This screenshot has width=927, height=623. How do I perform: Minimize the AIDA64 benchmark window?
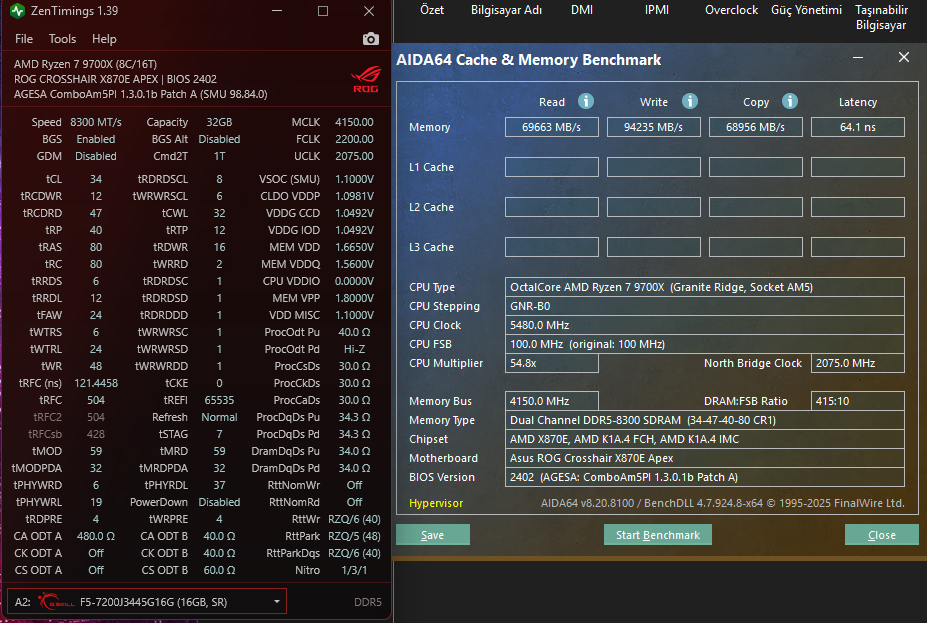pyautogui.click(x=858, y=57)
